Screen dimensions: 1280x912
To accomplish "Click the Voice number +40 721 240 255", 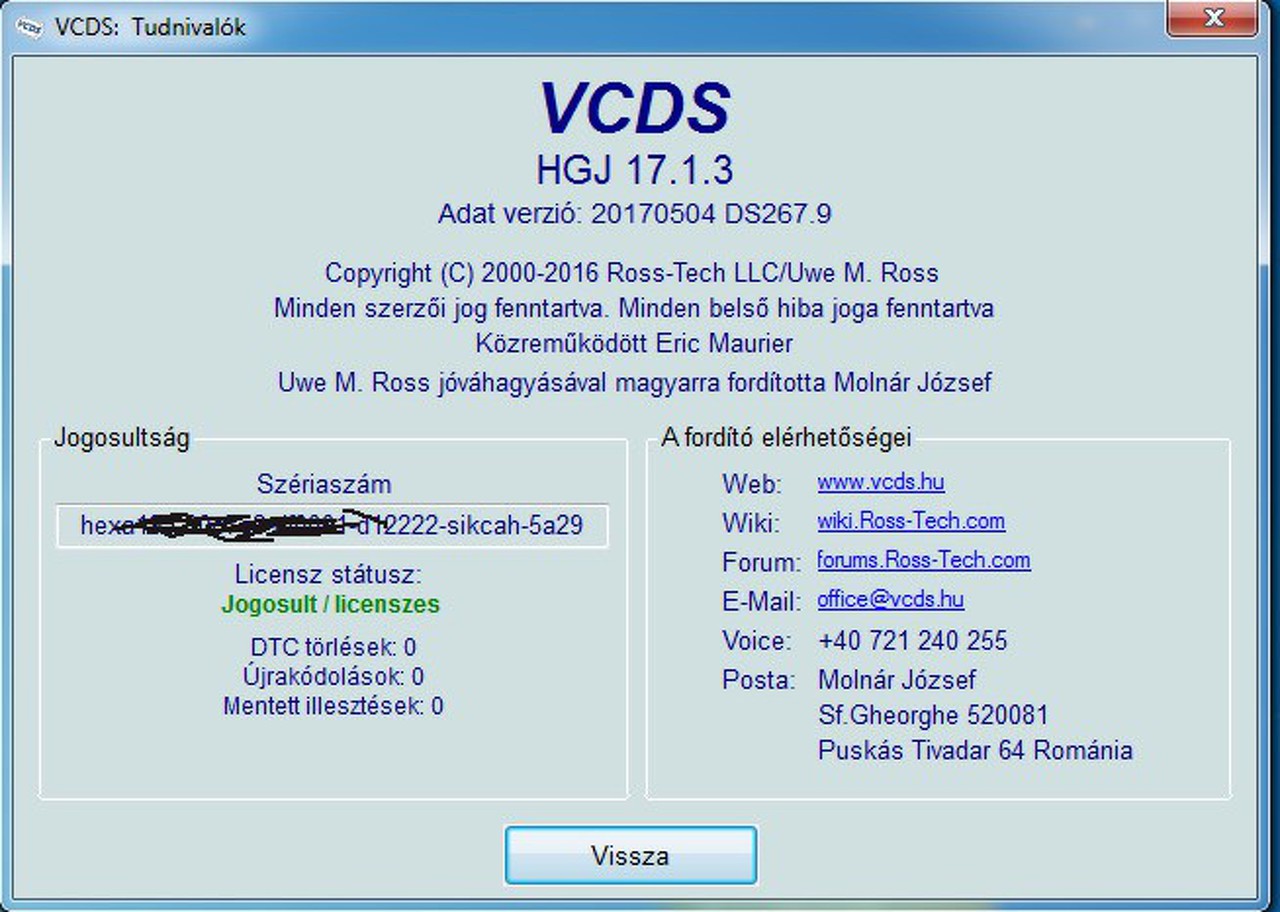I will pyautogui.click(x=913, y=640).
